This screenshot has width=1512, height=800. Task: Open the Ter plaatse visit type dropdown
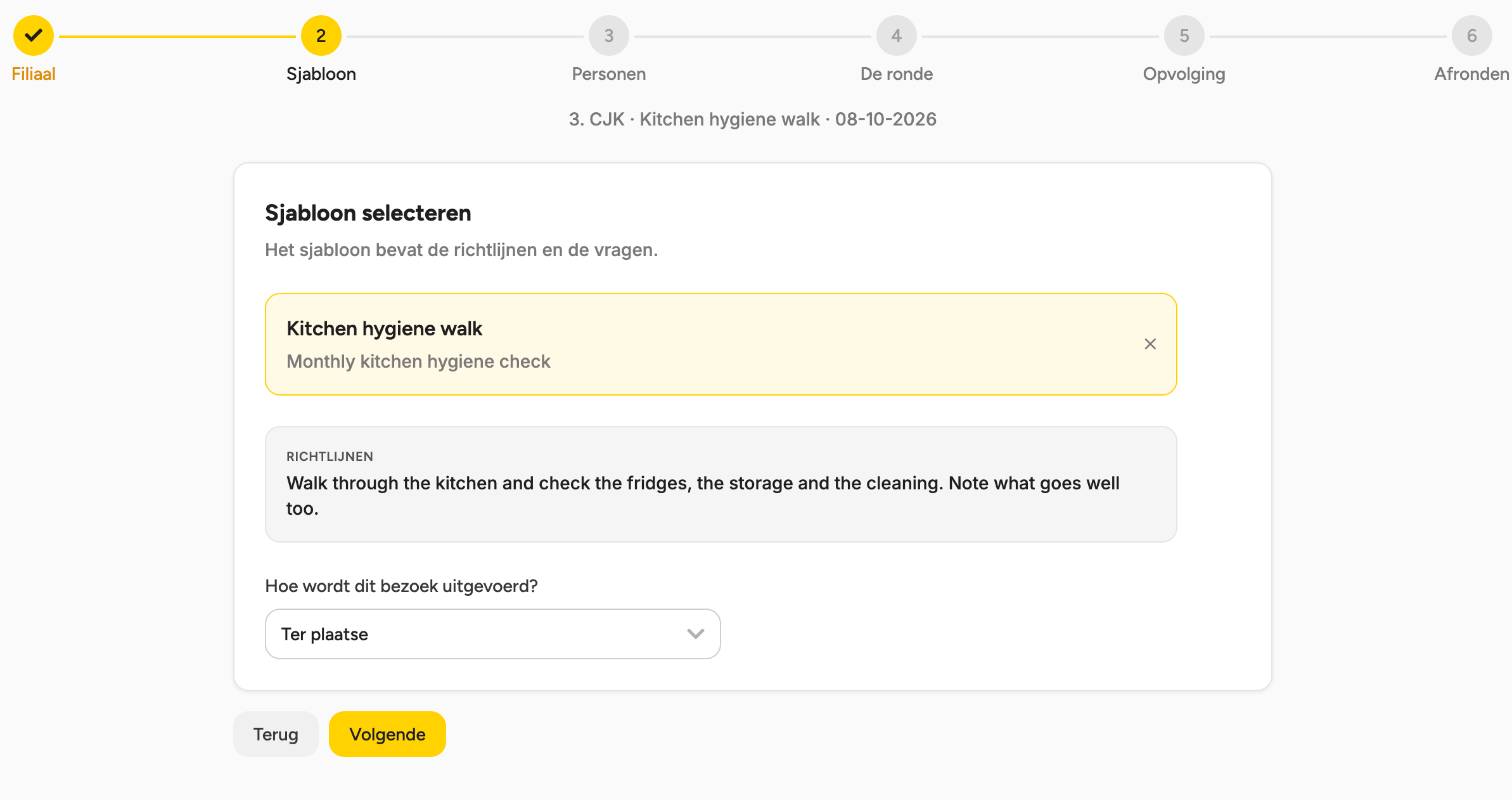[493, 634]
